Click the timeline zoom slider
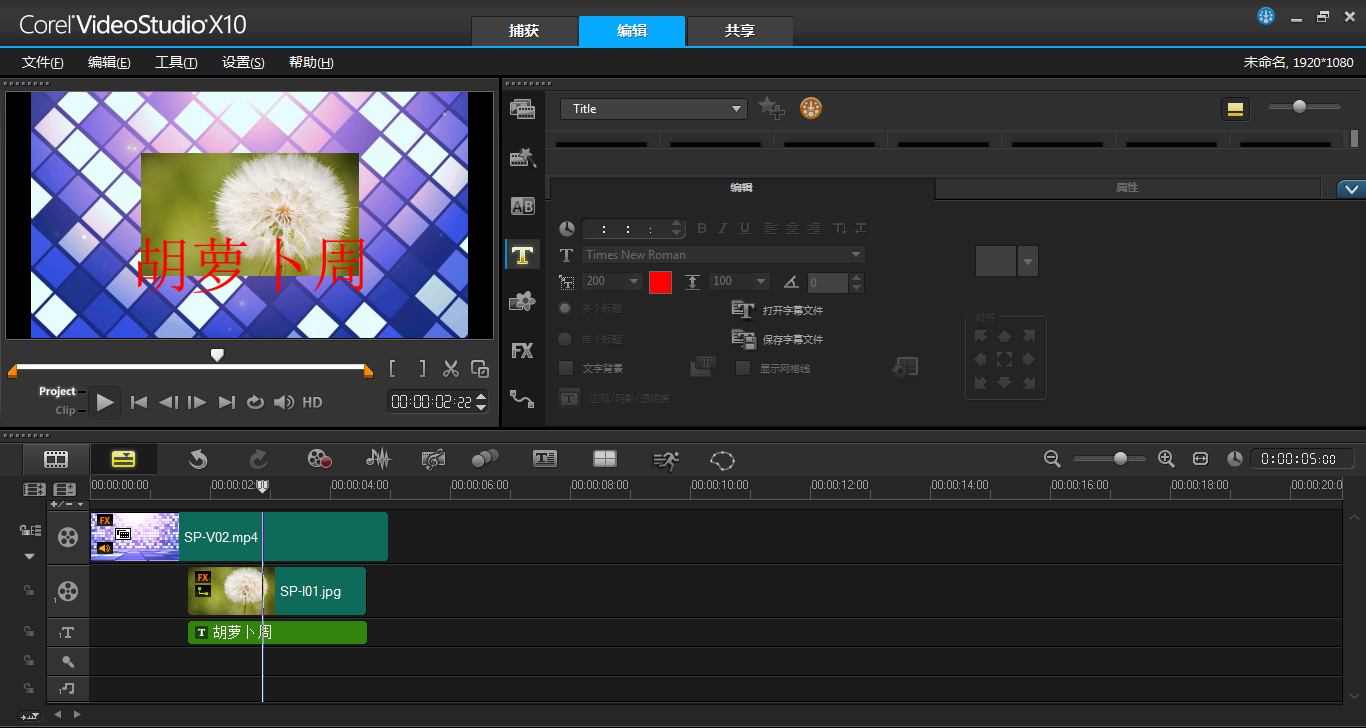 click(1120, 458)
